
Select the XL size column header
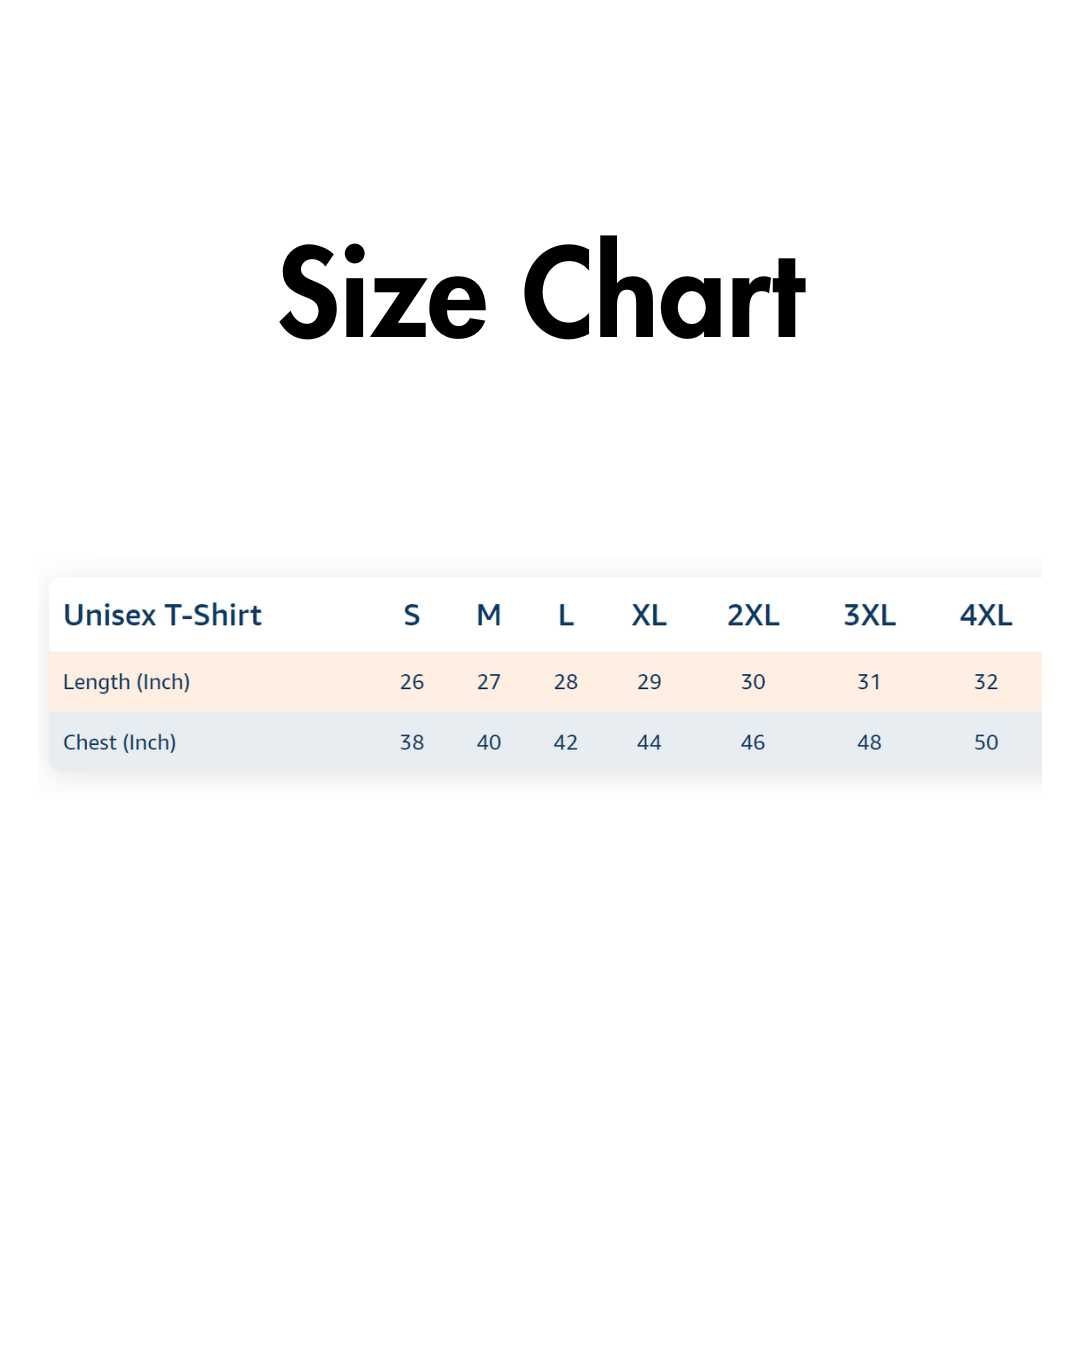(x=649, y=615)
